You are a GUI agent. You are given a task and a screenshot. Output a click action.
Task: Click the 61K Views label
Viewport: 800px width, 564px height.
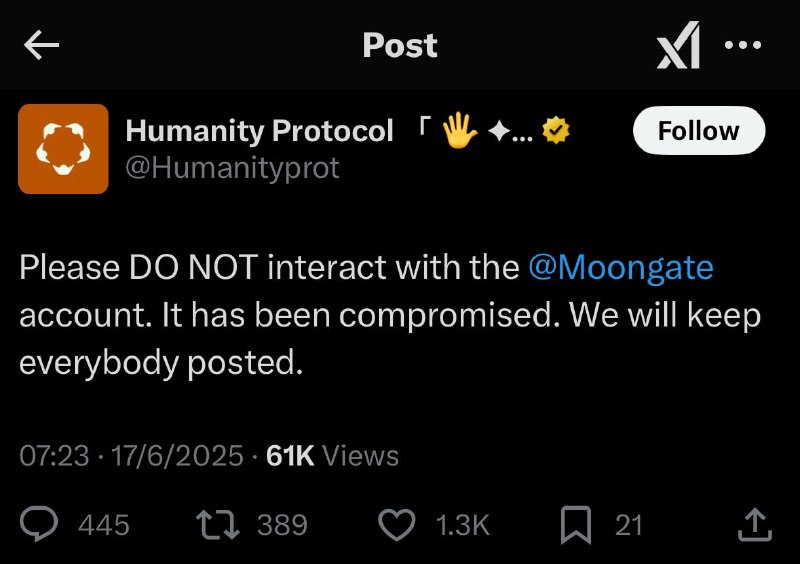coord(332,455)
